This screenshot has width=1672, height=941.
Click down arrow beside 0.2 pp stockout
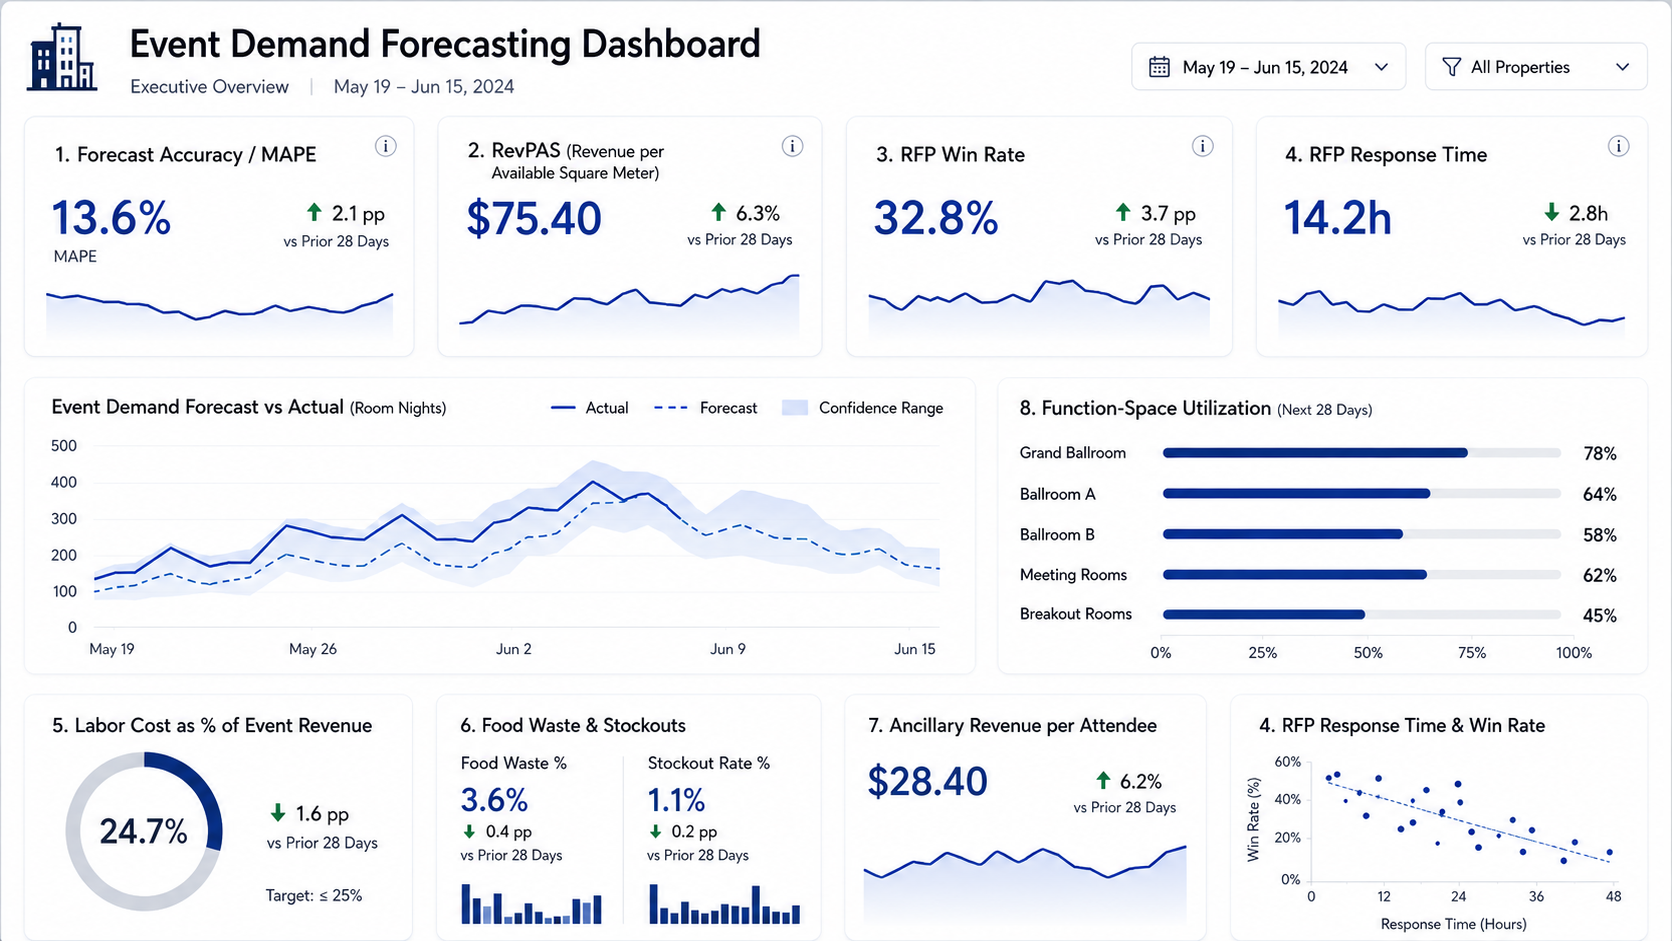click(655, 831)
